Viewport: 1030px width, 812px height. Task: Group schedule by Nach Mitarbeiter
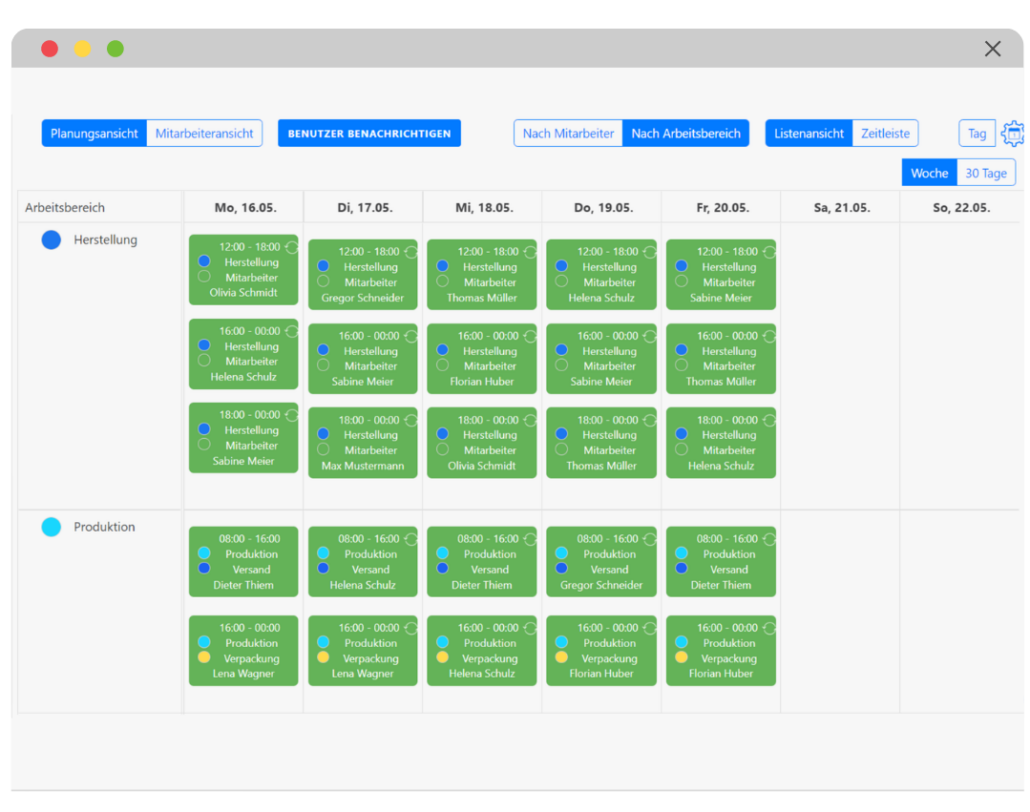pos(568,133)
